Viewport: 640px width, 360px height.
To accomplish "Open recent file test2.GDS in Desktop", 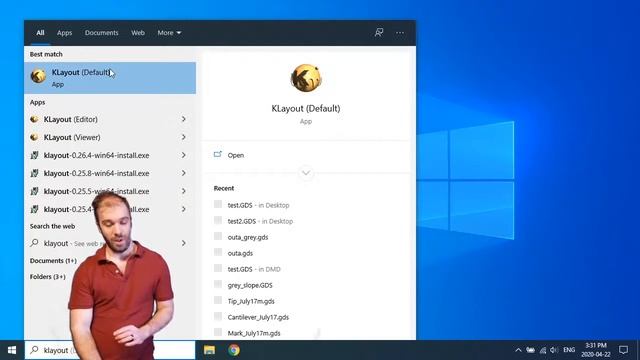I will pos(260,221).
